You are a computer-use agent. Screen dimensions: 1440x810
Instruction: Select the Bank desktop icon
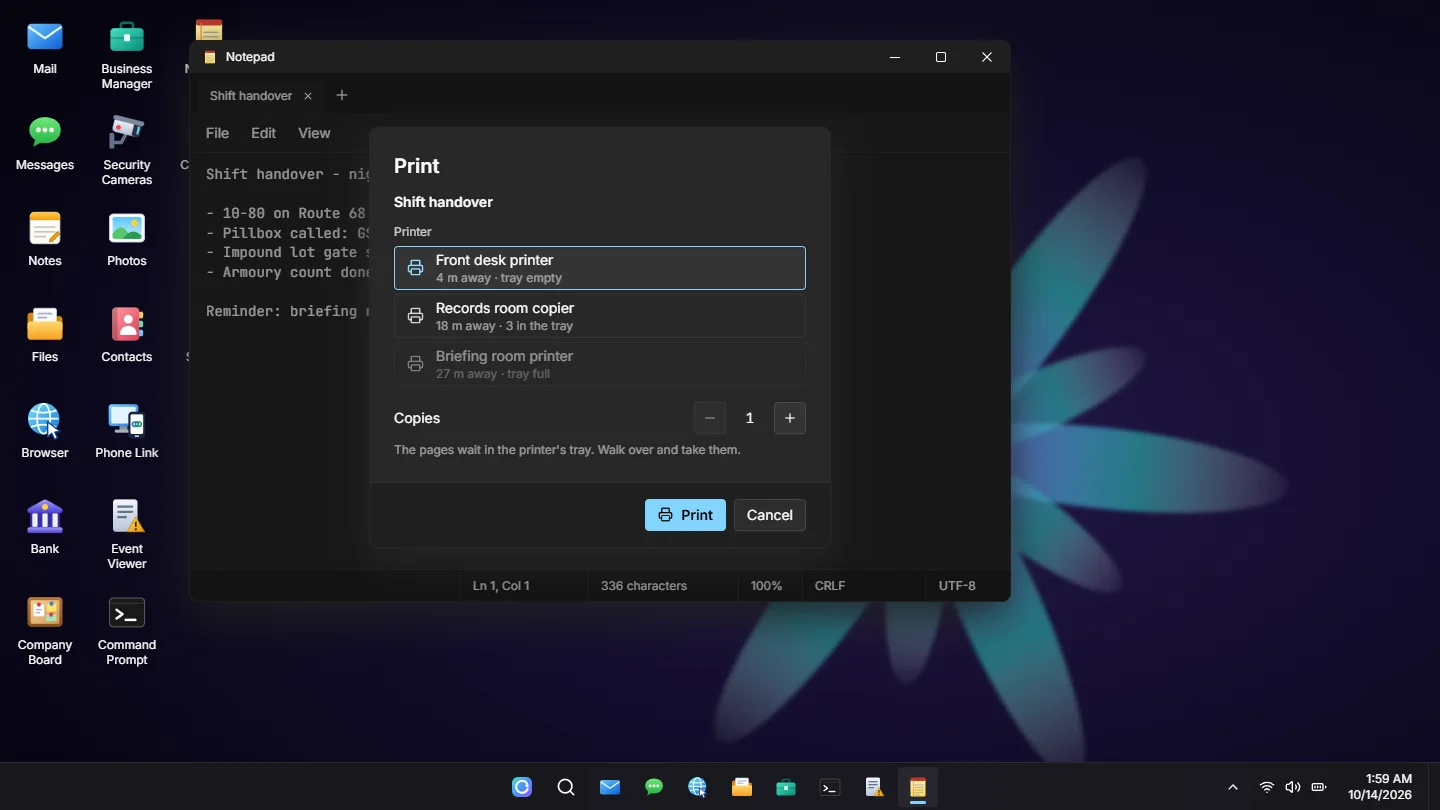pos(45,528)
